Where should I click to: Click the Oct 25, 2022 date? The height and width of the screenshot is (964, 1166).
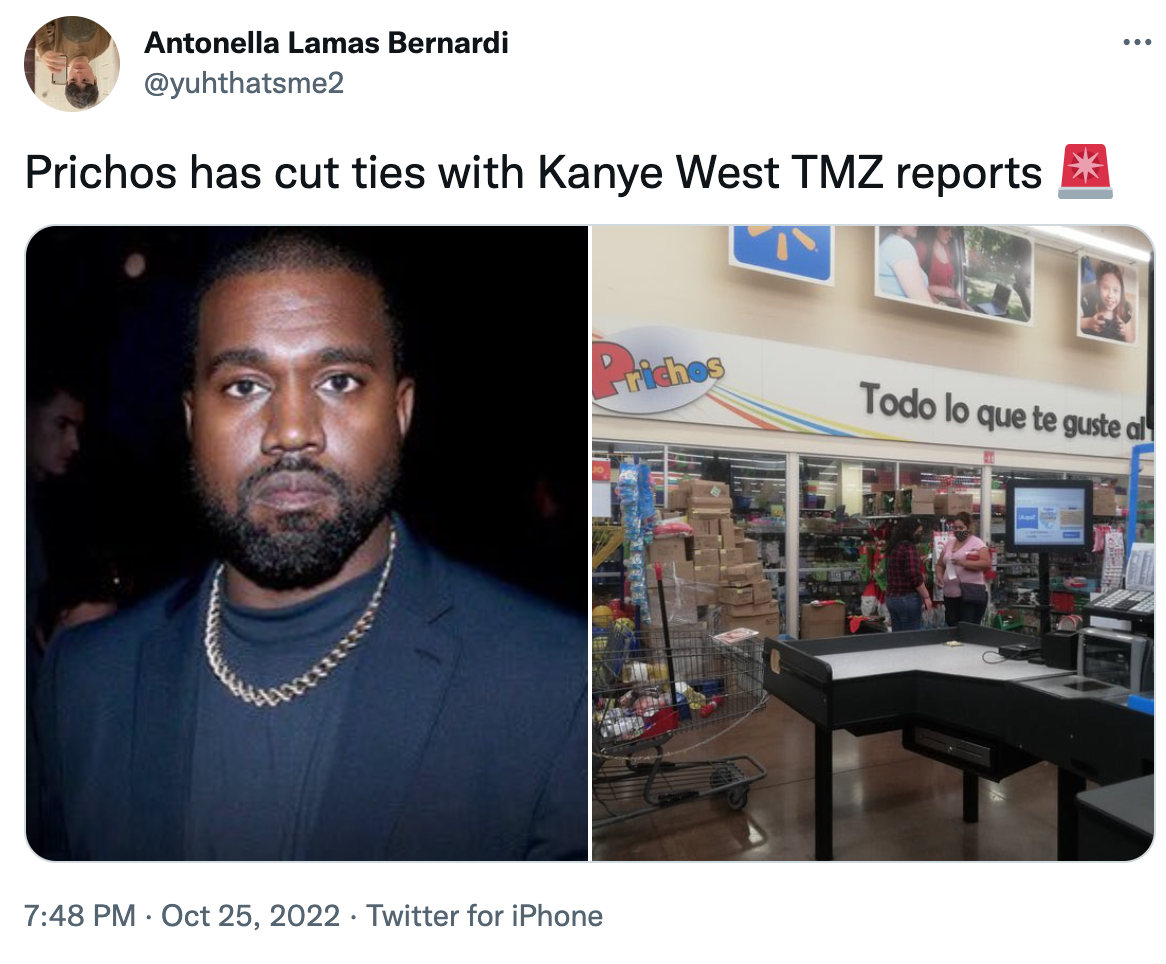[250, 916]
